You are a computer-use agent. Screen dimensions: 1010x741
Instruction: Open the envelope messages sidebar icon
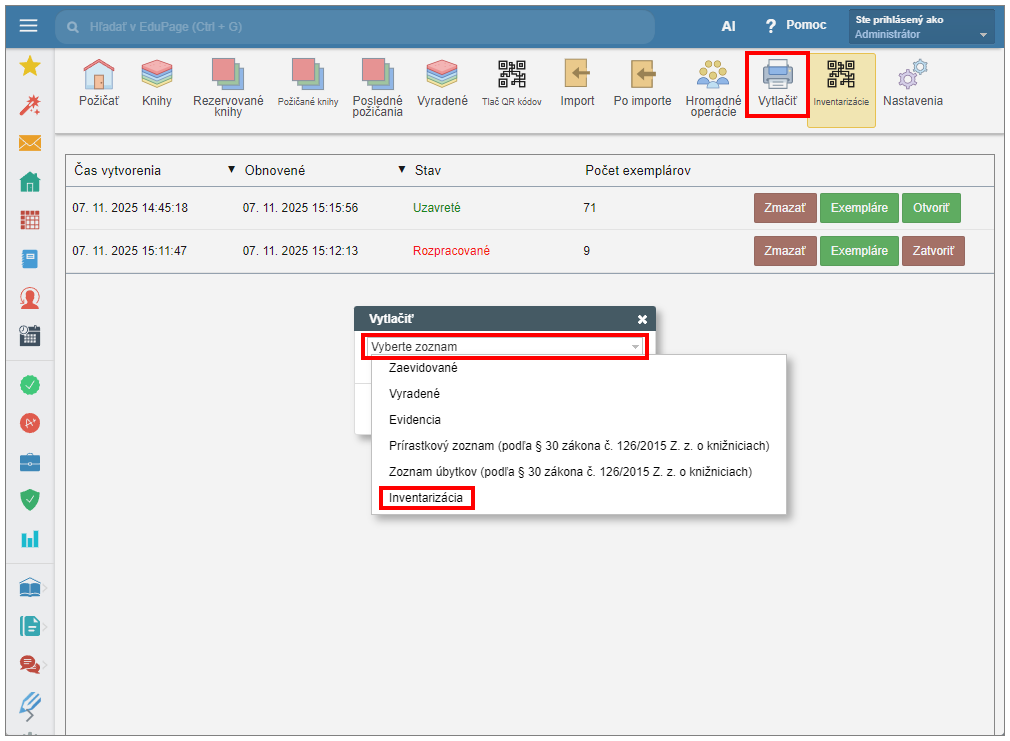[30, 143]
